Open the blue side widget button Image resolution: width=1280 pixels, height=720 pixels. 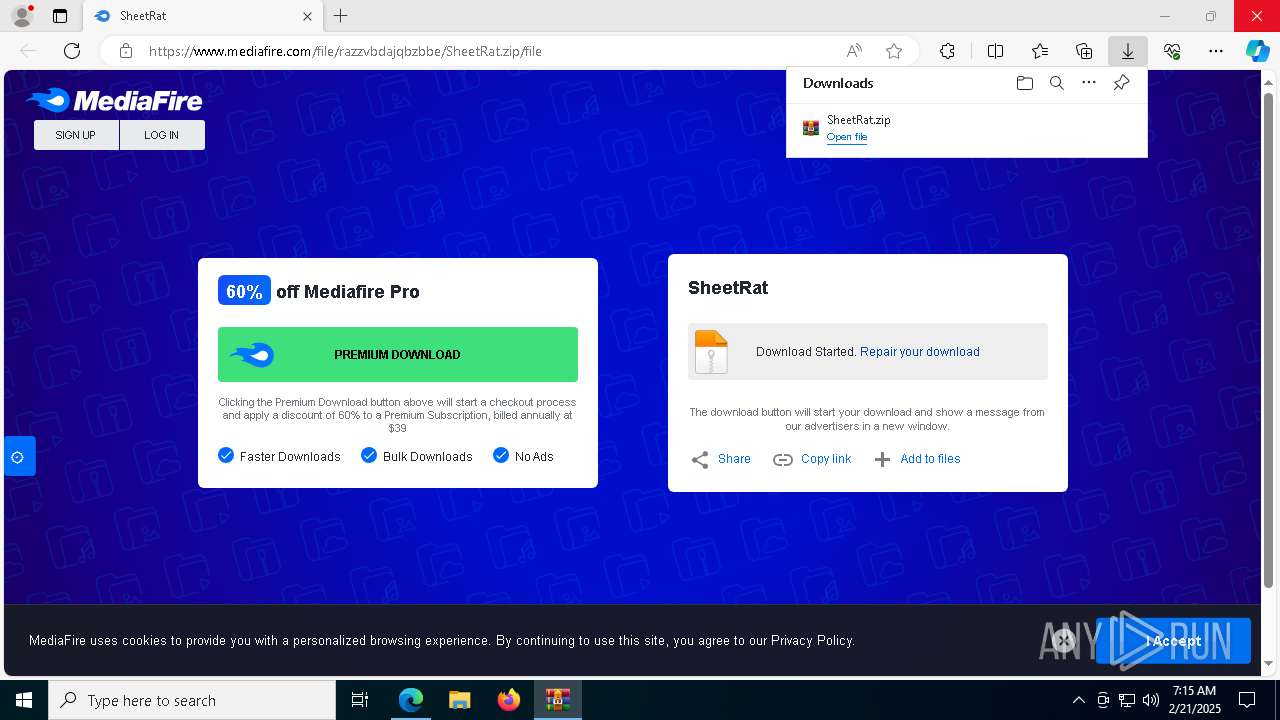19,457
